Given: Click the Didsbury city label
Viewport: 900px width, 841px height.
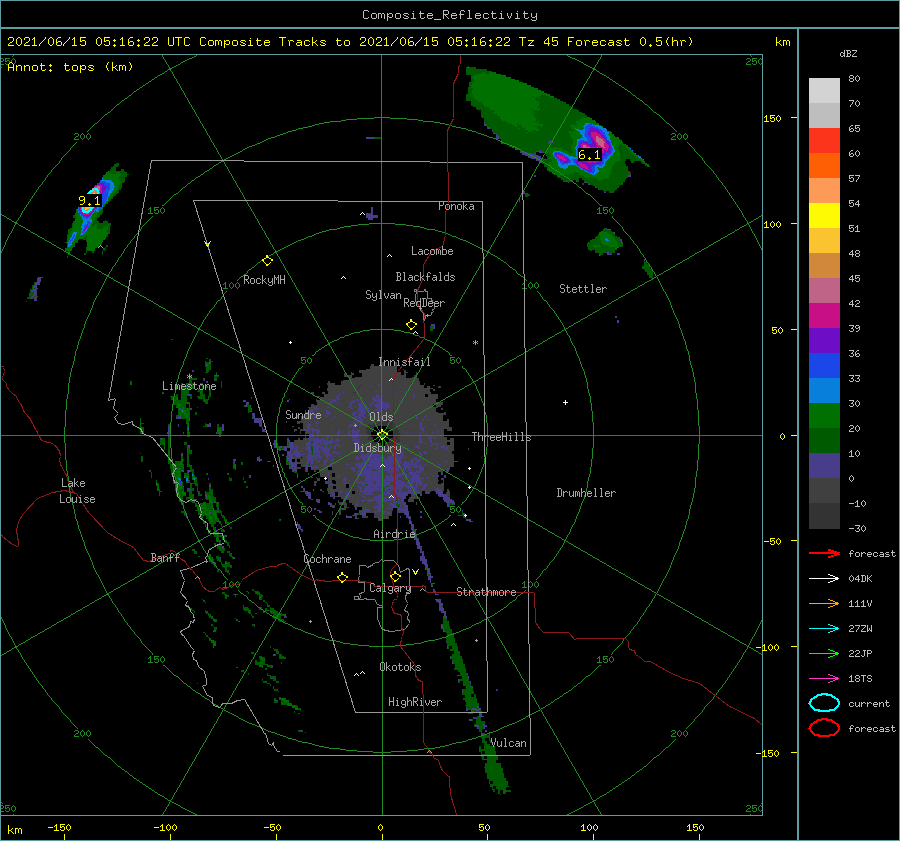Looking at the screenshot, I should pyautogui.click(x=377, y=448).
